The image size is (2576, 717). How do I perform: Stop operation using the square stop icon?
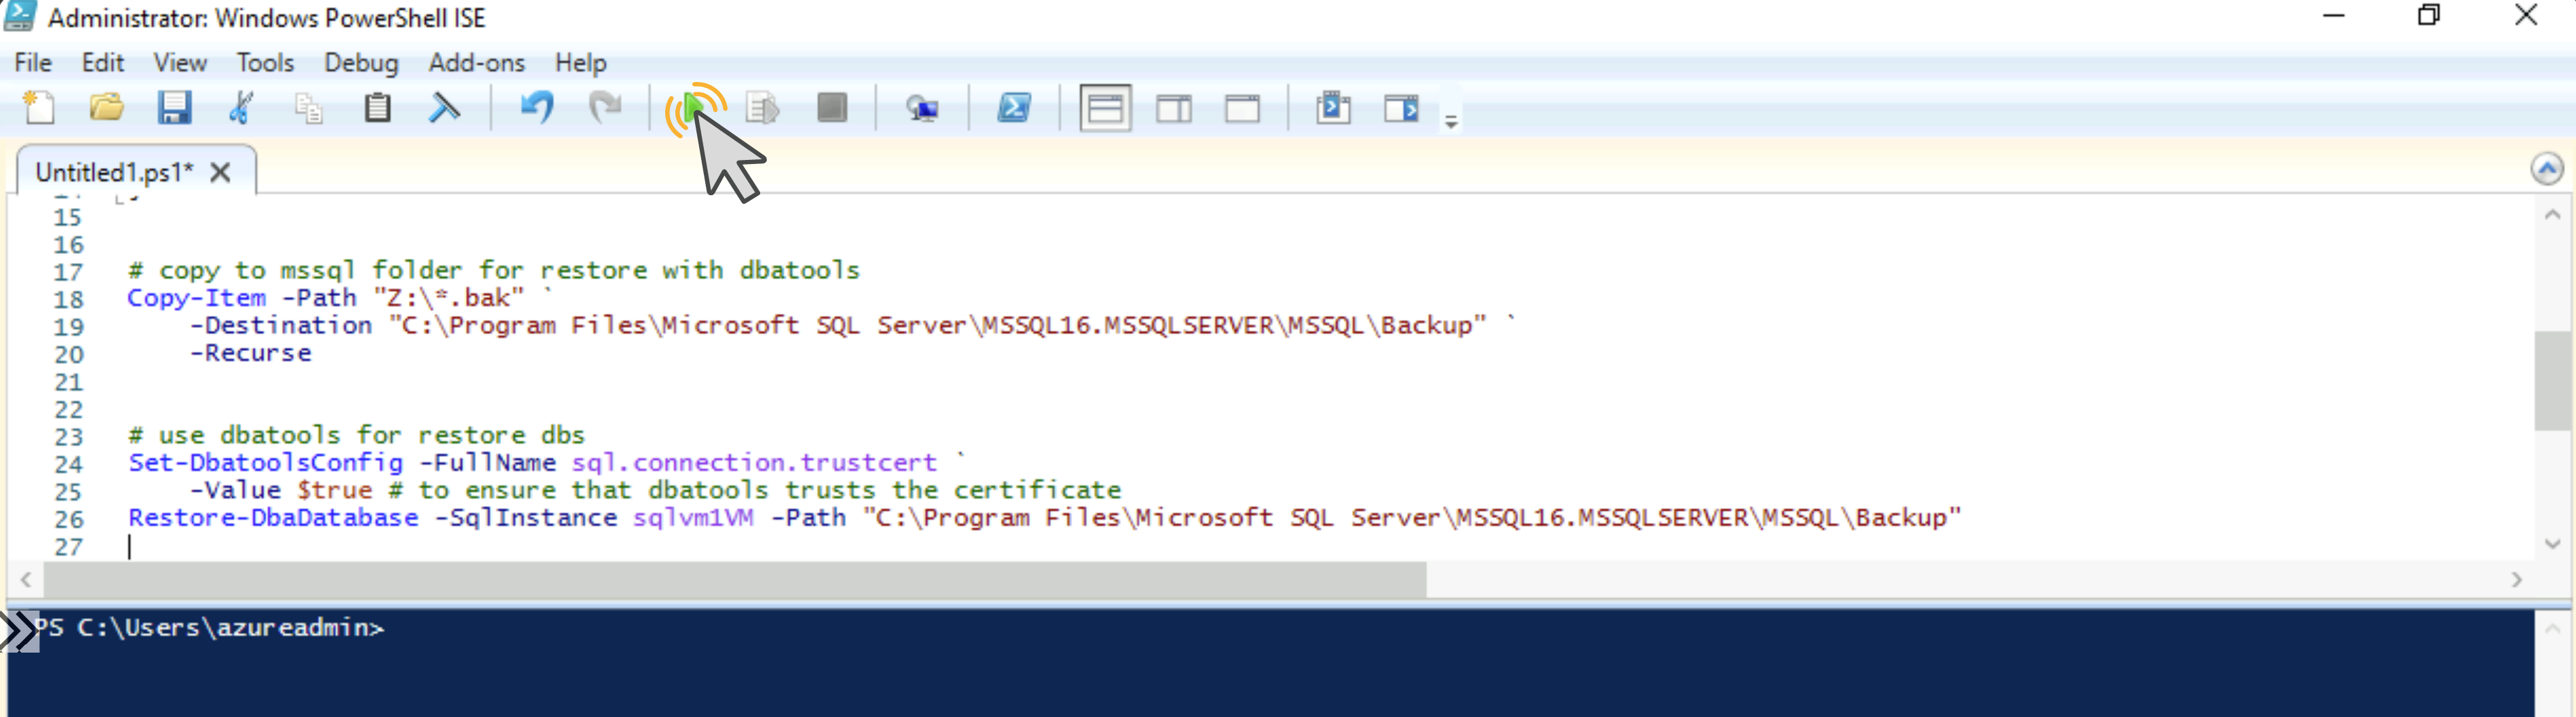(831, 107)
